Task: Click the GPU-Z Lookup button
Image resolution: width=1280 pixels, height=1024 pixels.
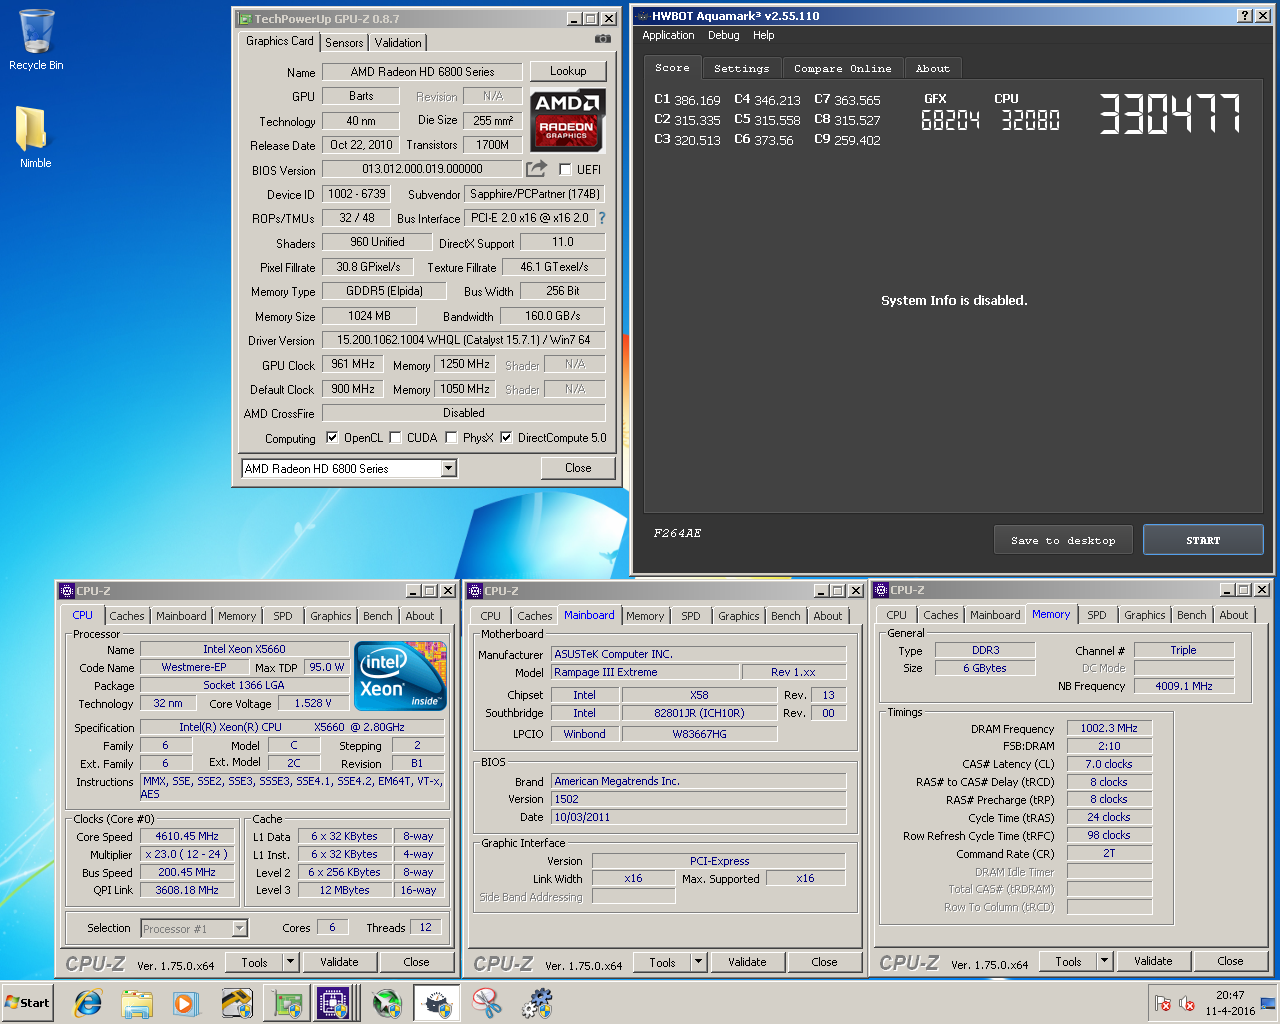Action: coord(568,71)
